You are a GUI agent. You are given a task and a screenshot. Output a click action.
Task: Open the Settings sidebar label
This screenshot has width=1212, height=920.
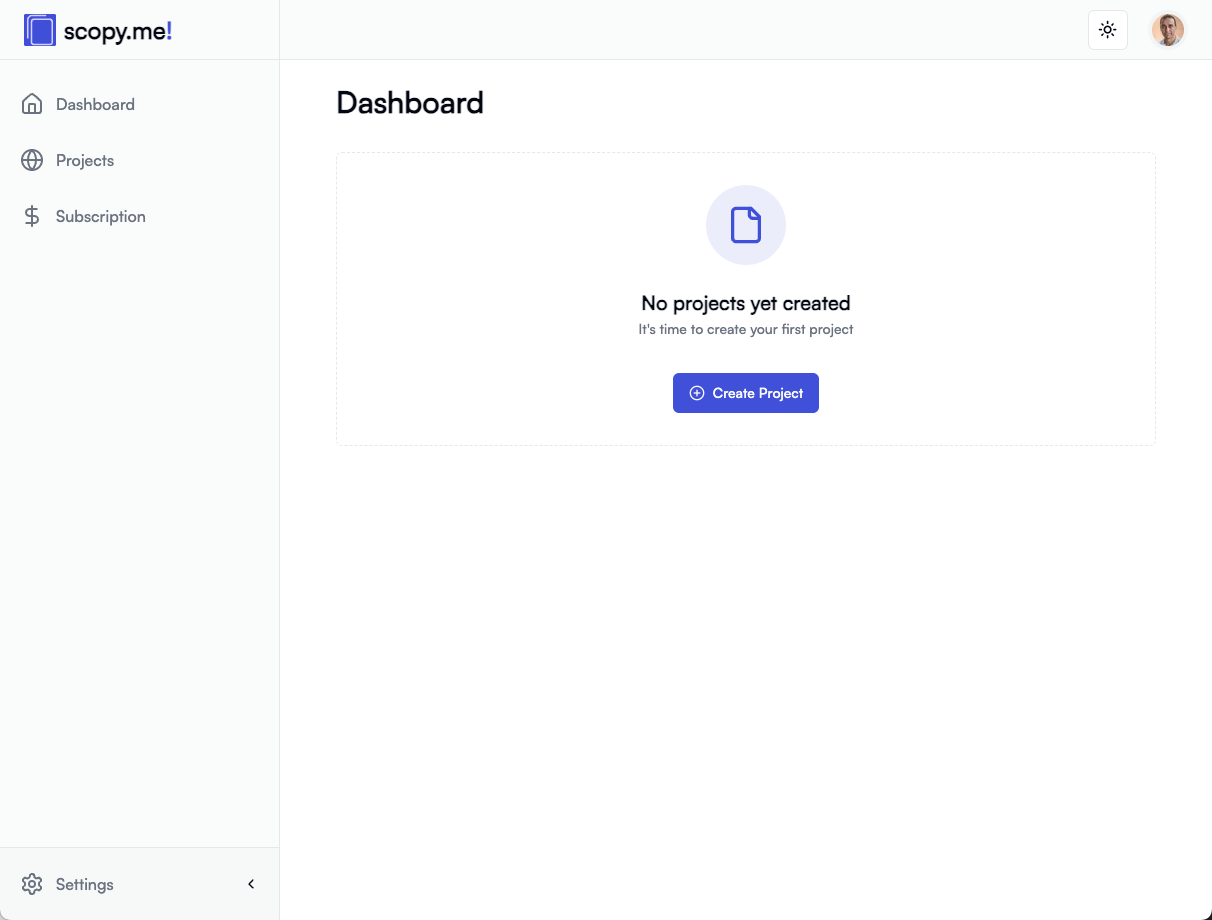click(x=85, y=884)
